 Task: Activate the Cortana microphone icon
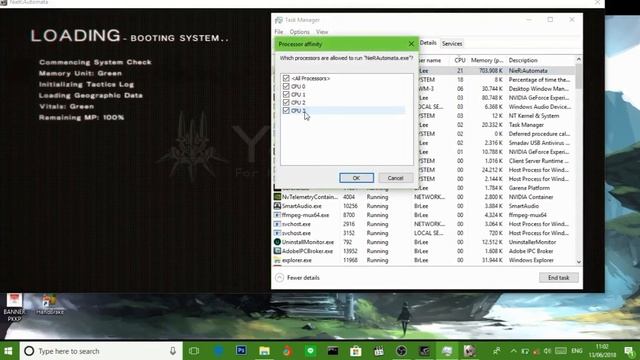pyautogui.click(x=173, y=351)
